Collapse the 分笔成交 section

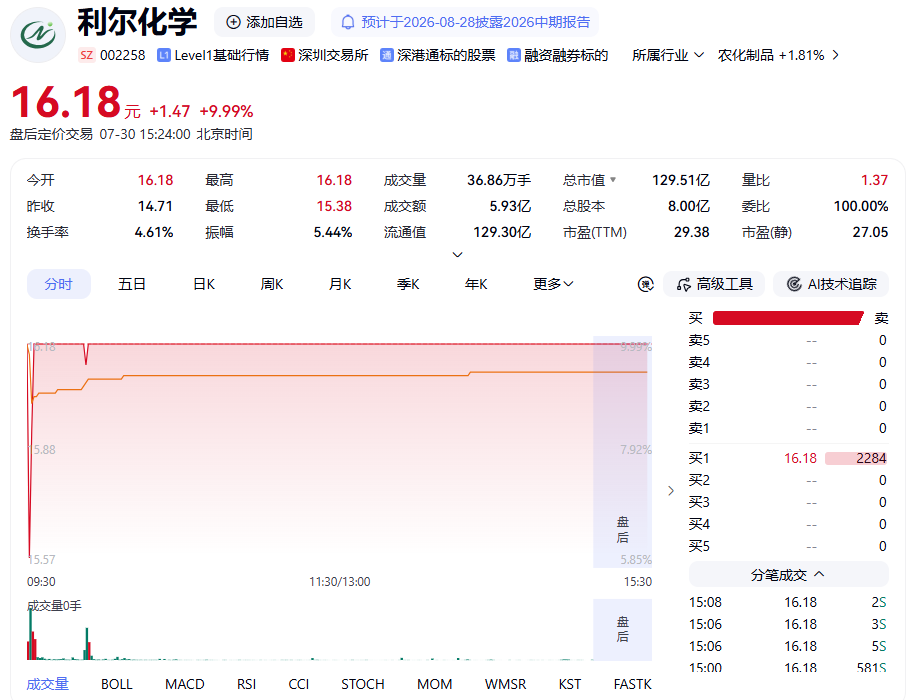coord(788,575)
